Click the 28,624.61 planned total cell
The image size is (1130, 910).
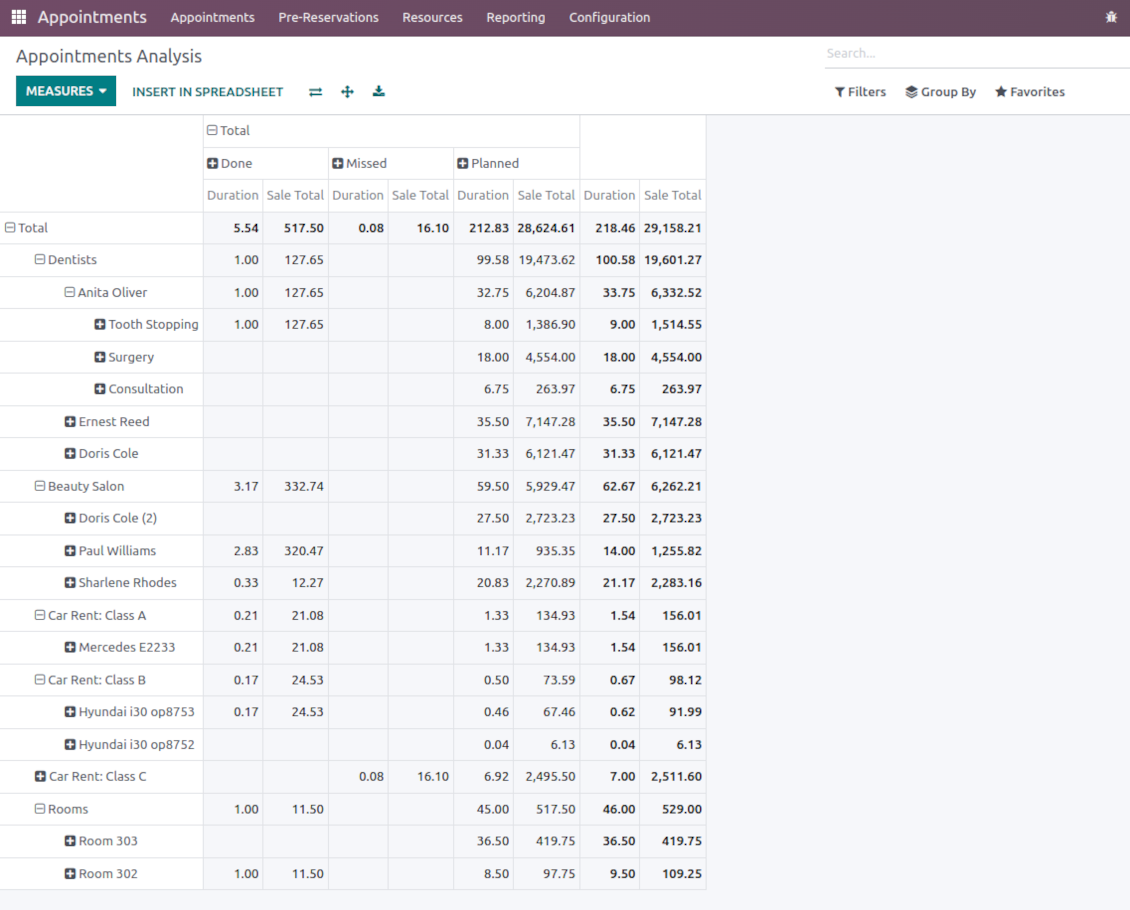click(x=546, y=228)
